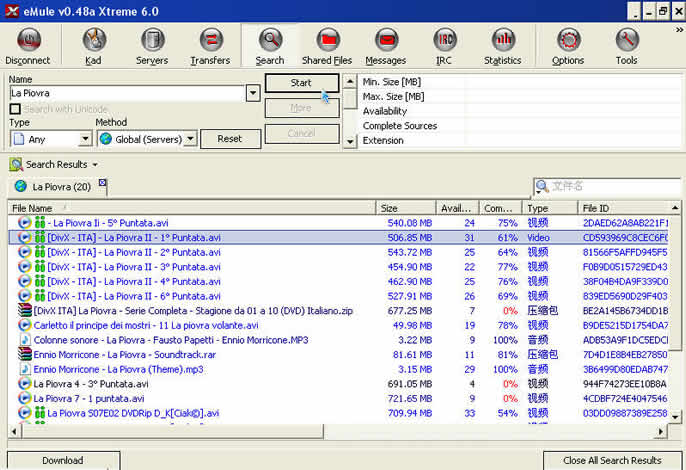Viewport: 686px width, 470px height.
Task: Open the Servers list
Action: click(x=152, y=40)
